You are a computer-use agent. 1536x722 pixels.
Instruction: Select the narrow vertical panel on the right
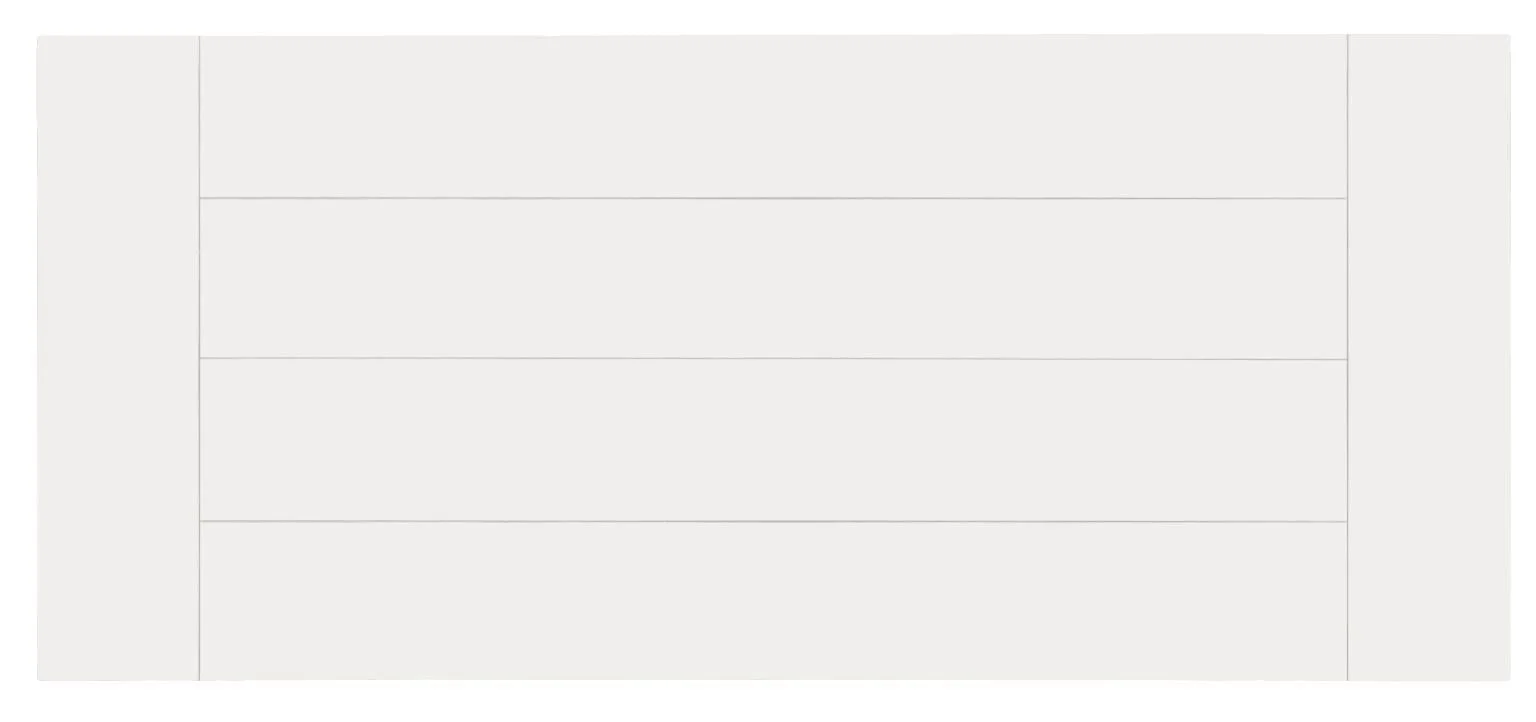[x=1429, y=358]
